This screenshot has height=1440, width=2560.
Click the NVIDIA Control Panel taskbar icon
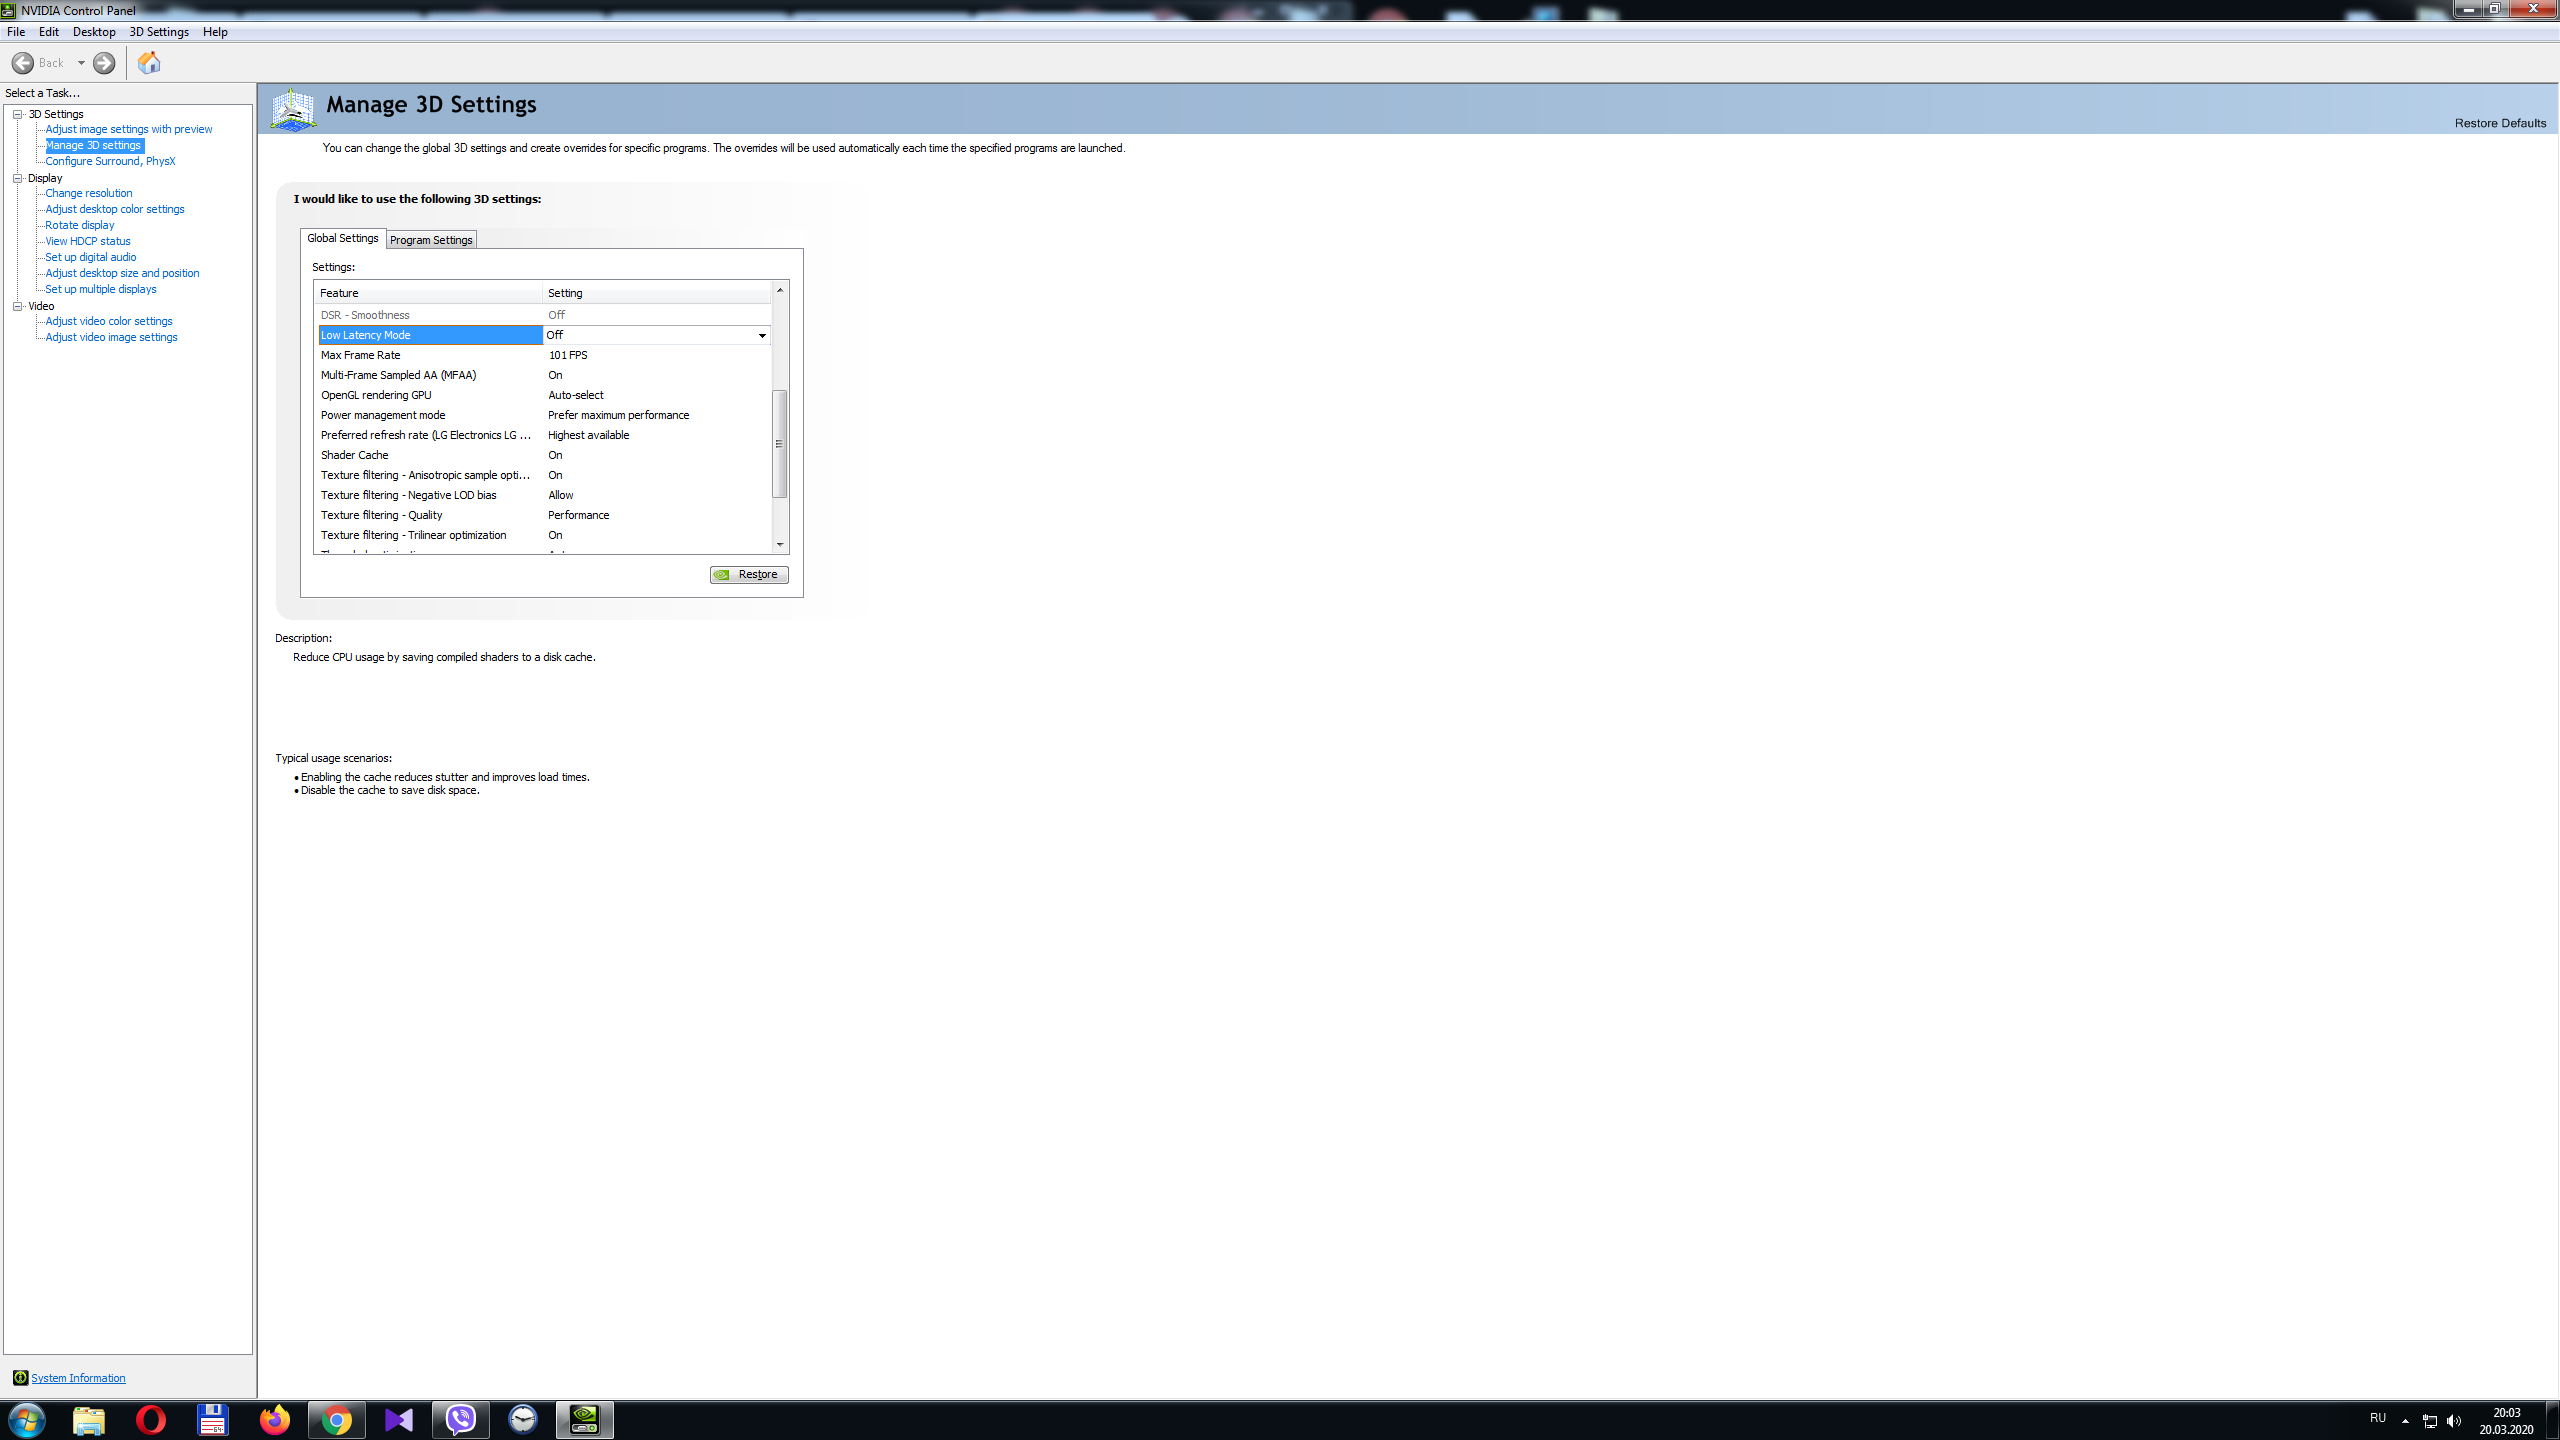click(x=585, y=1420)
